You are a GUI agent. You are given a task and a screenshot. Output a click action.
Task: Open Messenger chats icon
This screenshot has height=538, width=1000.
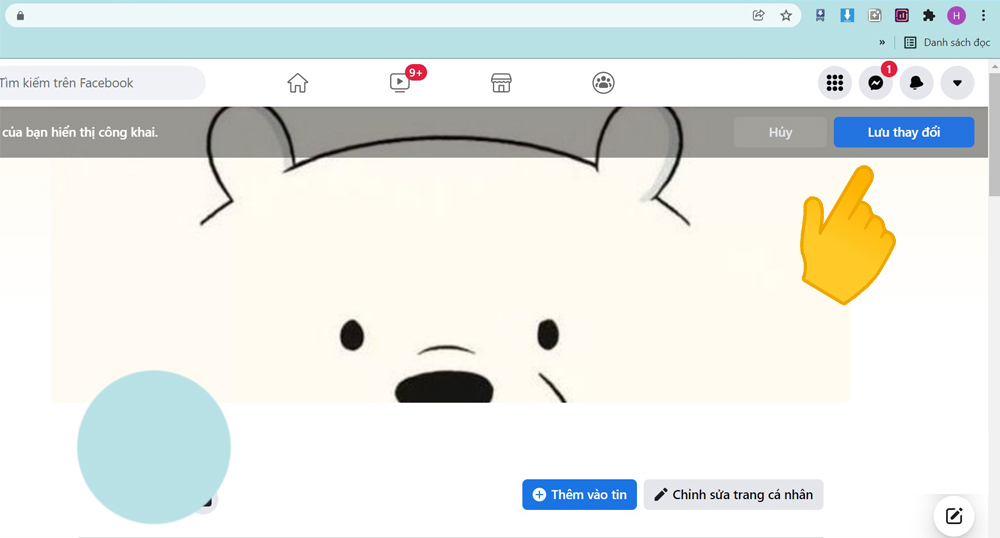[x=875, y=83]
